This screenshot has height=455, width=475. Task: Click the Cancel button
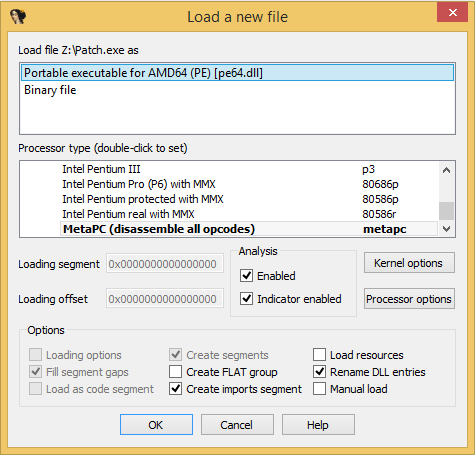pyautogui.click(x=237, y=425)
